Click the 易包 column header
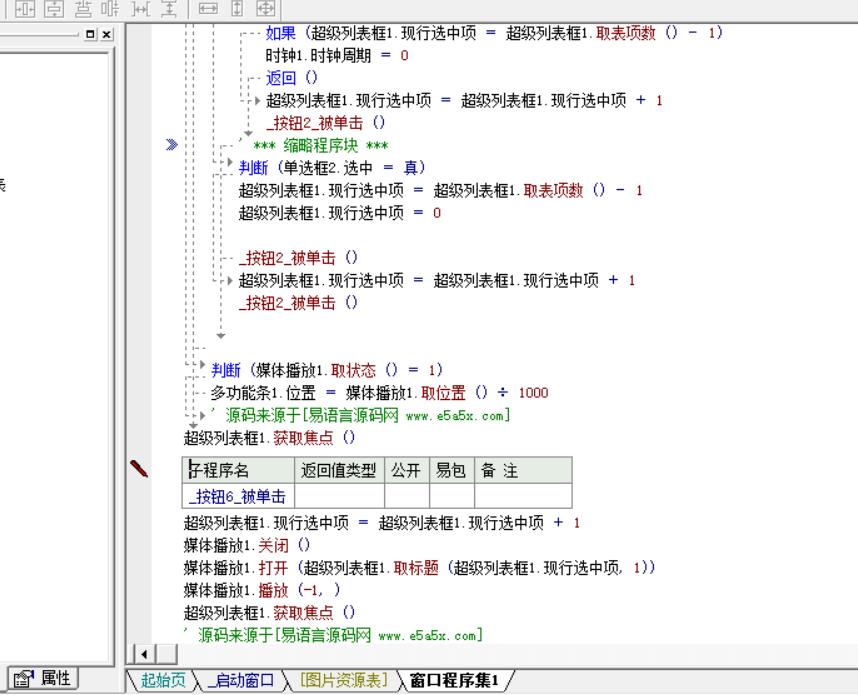The height and width of the screenshot is (695, 858). (452, 470)
